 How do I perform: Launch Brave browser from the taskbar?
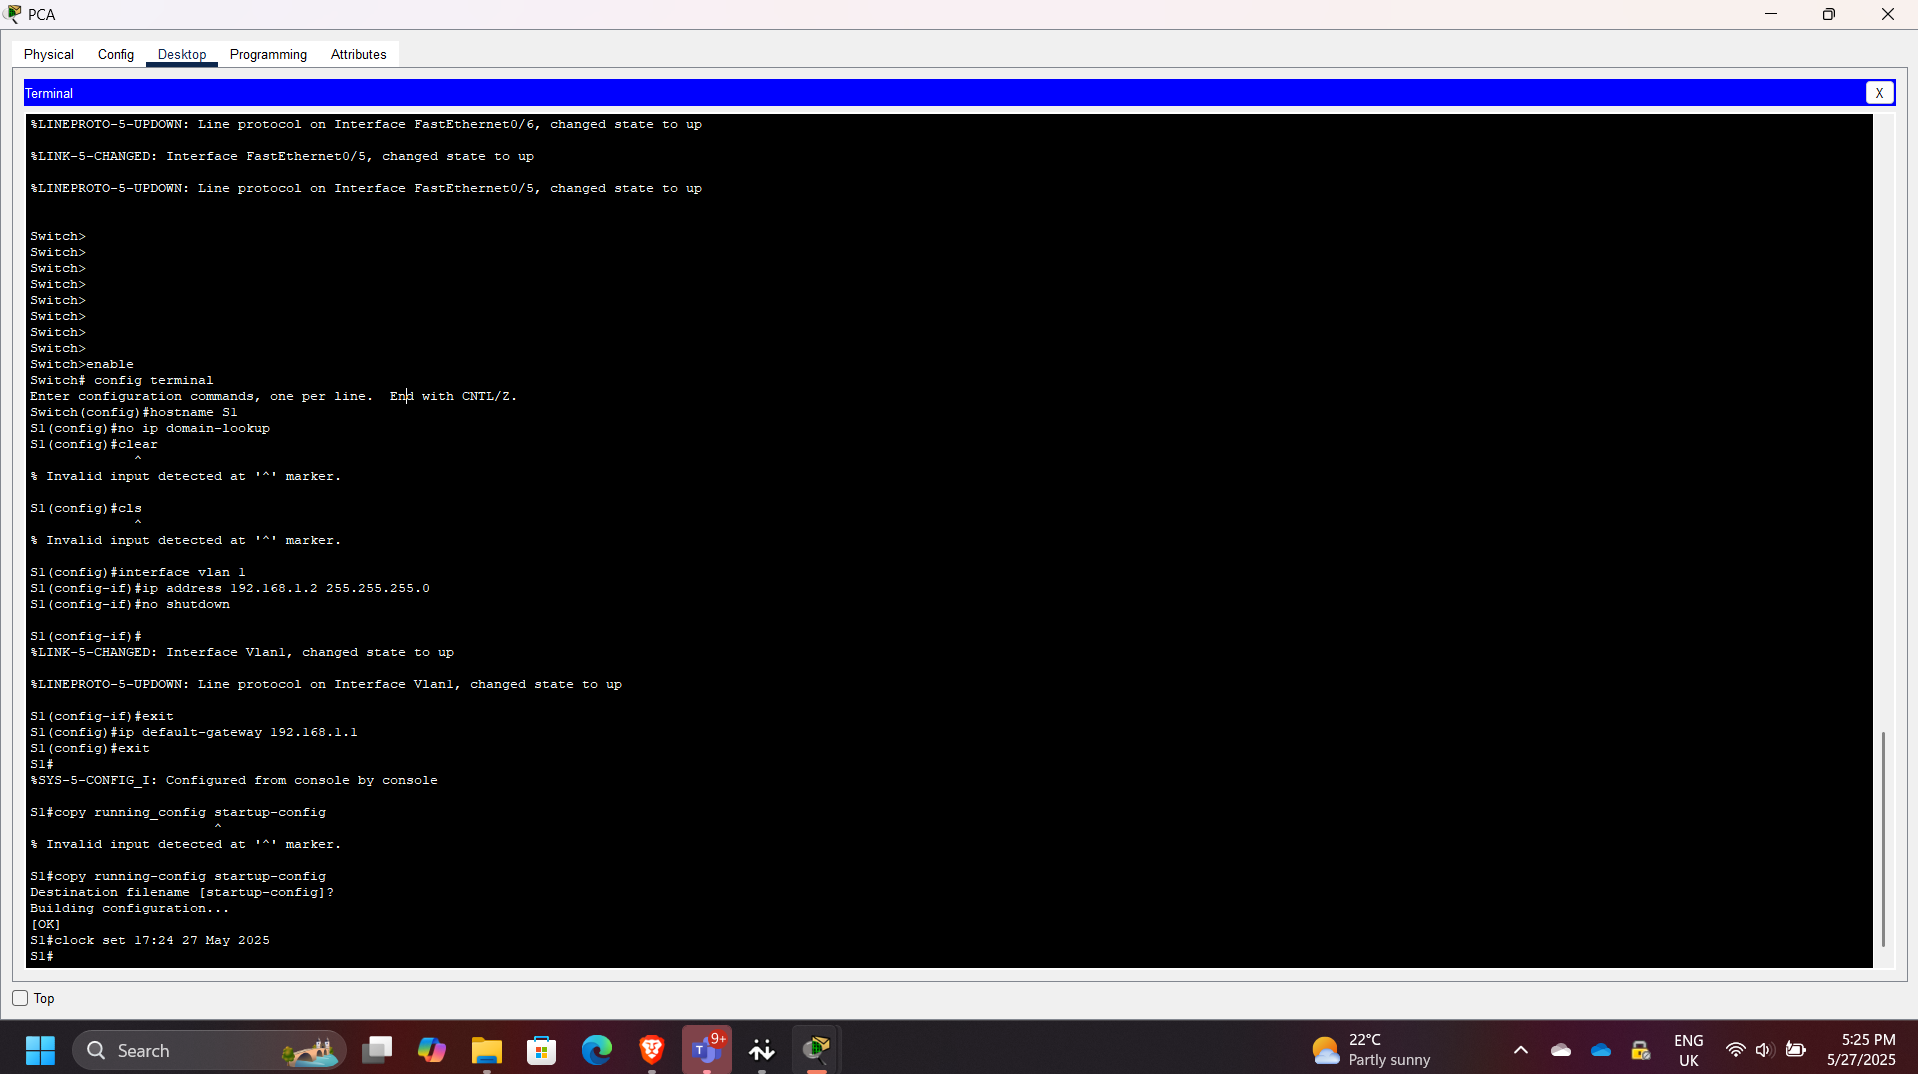click(651, 1050)
